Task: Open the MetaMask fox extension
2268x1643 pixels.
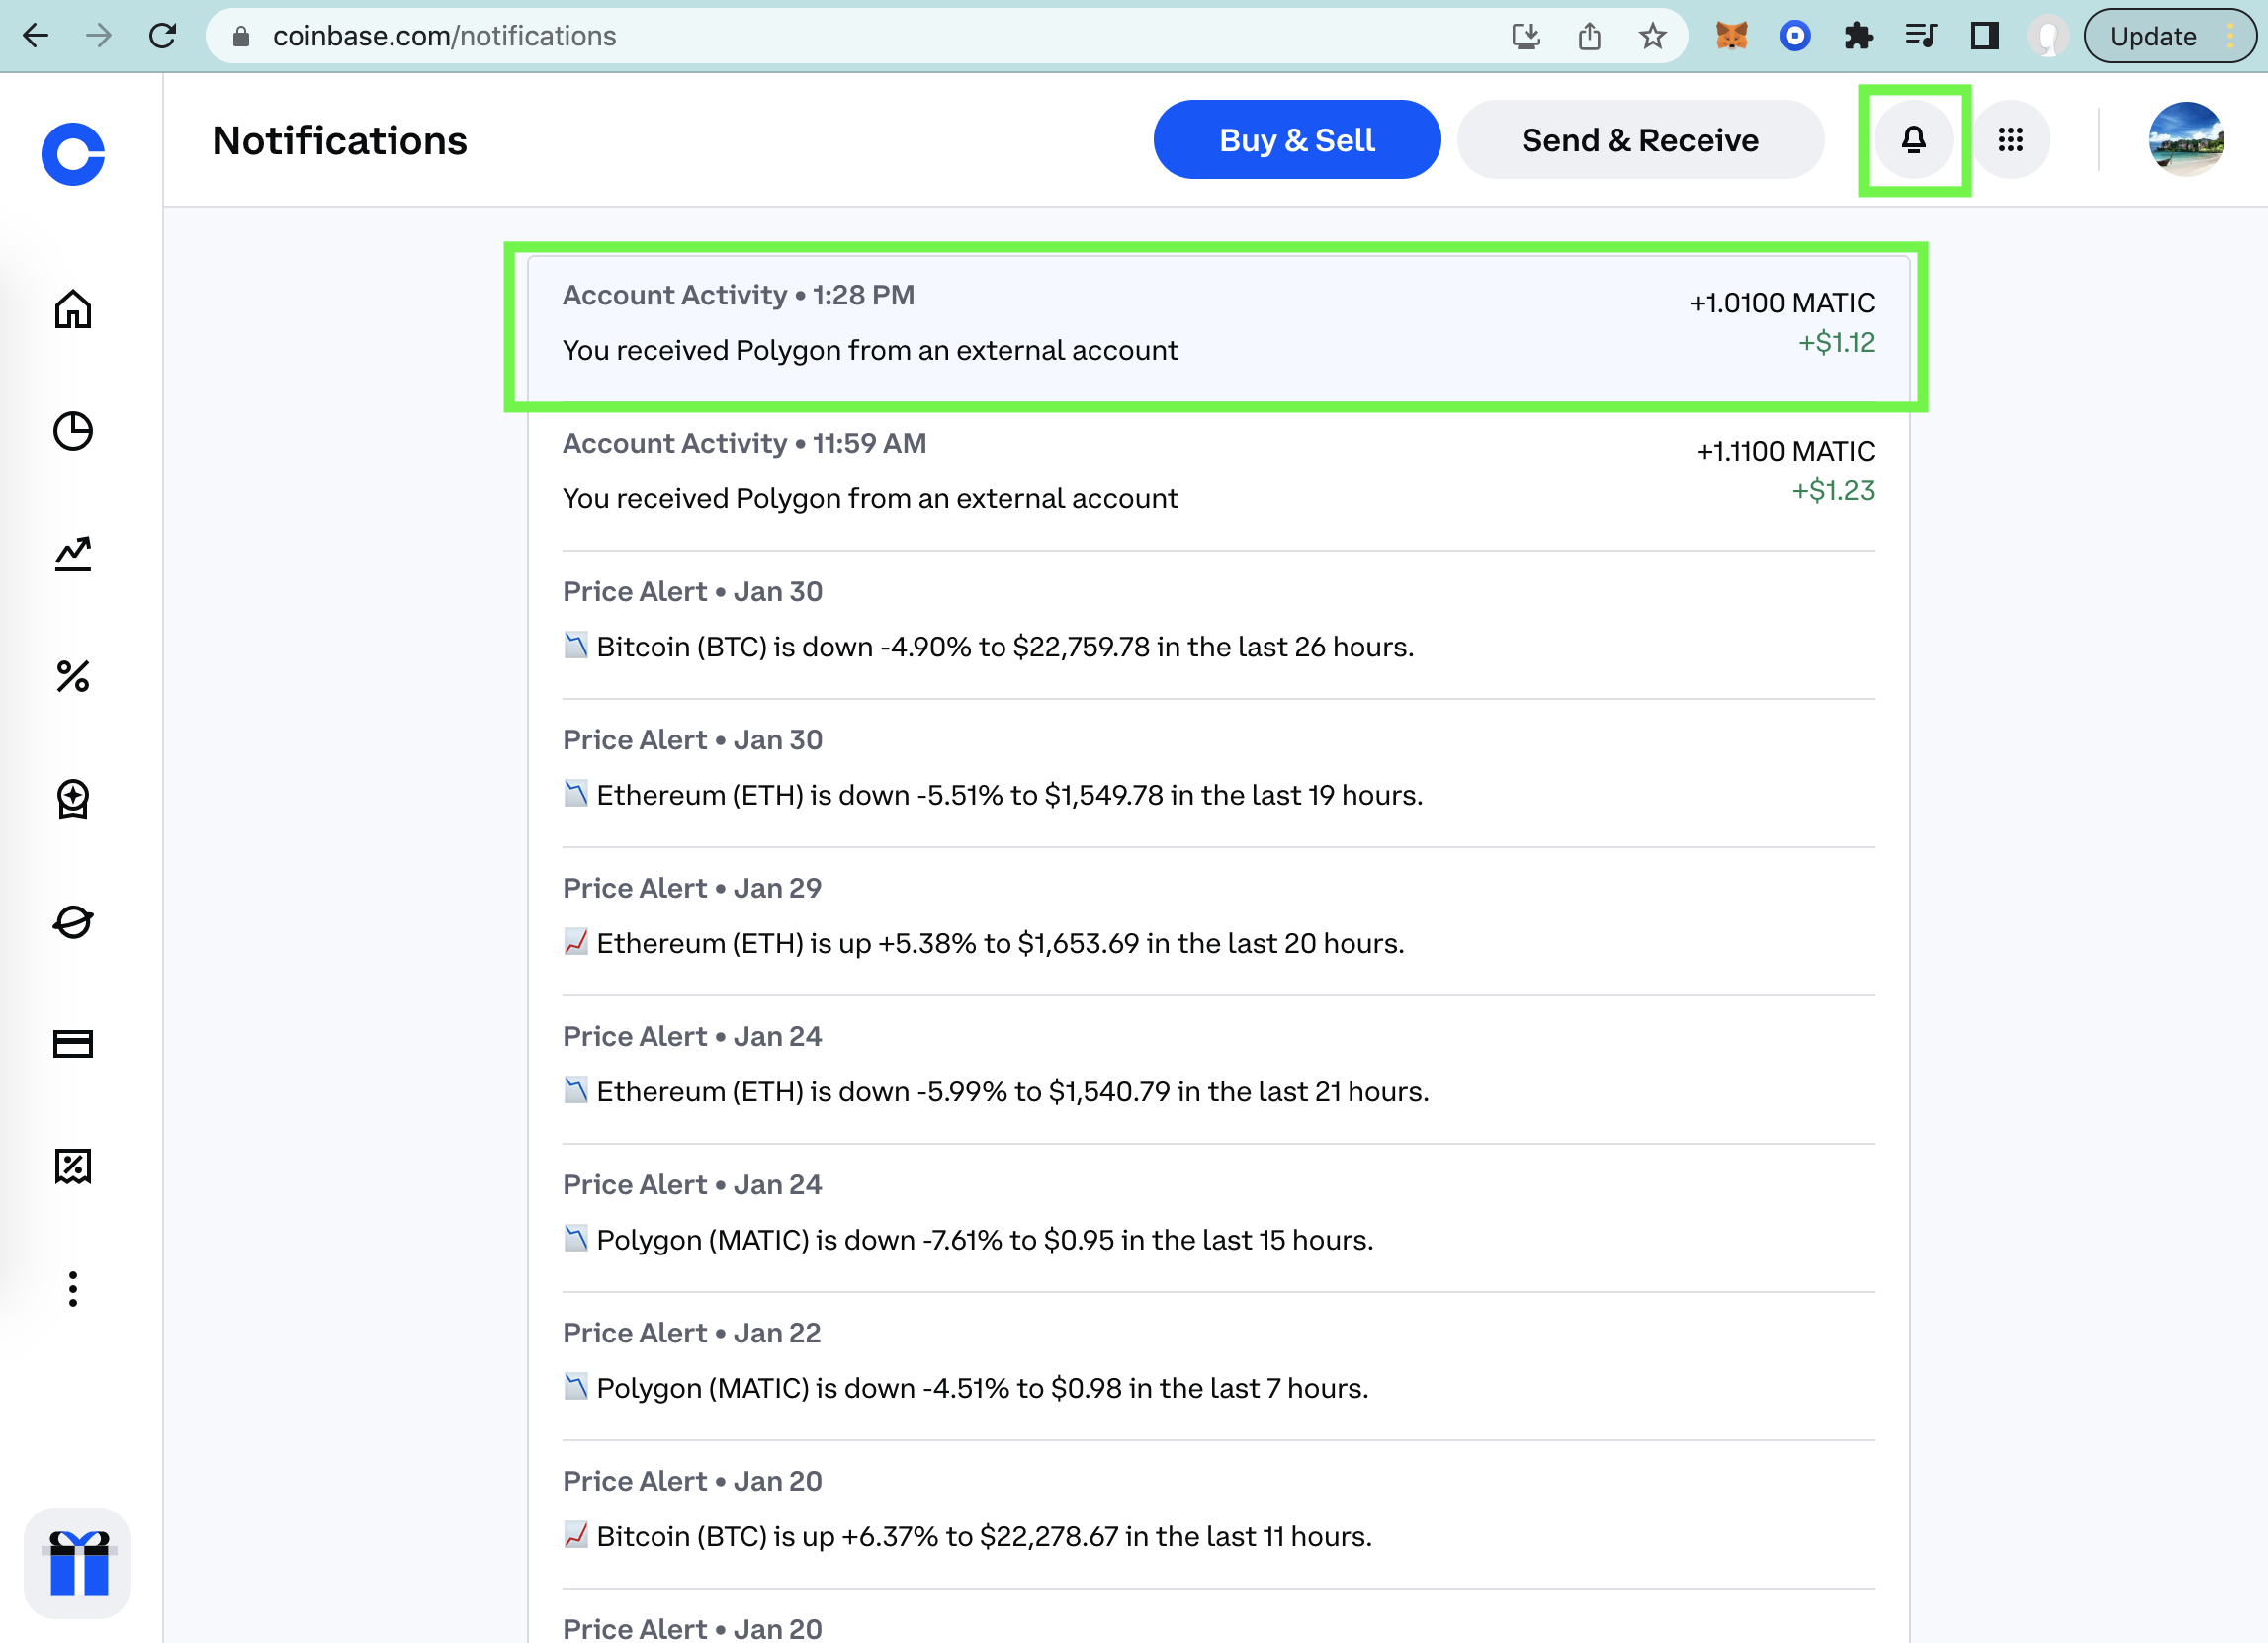Action: pos(1732,36)
